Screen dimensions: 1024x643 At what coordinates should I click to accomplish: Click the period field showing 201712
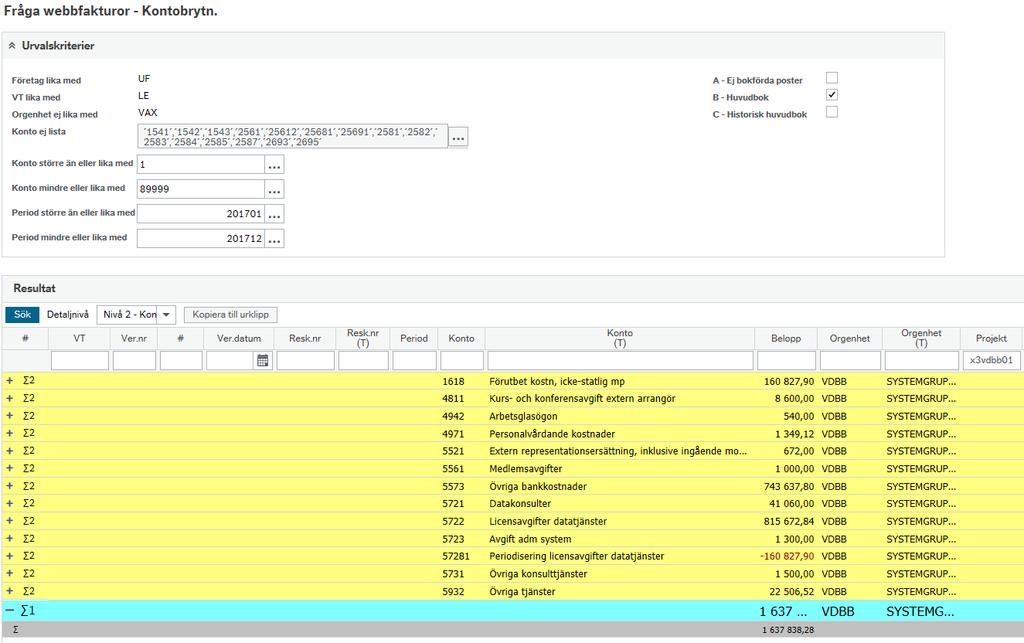click(x=200, y=239)
